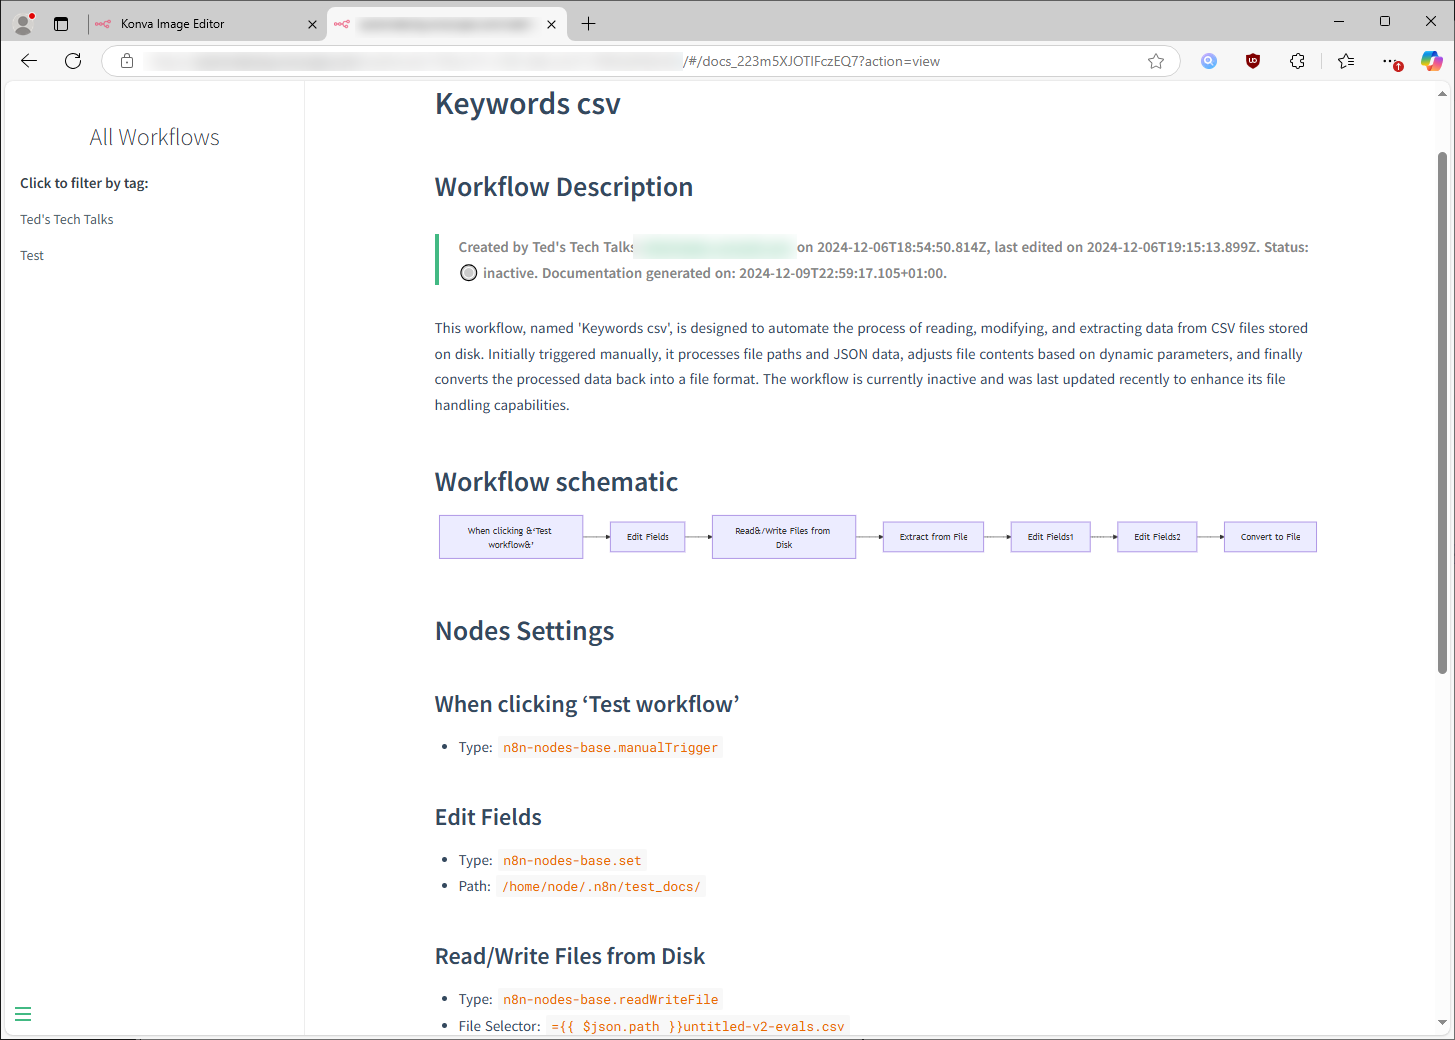Screen dimensions: 1455x1040
Task: Click the /home/node/.n8n/test_docs/ path value
Action: click(601, 886)
